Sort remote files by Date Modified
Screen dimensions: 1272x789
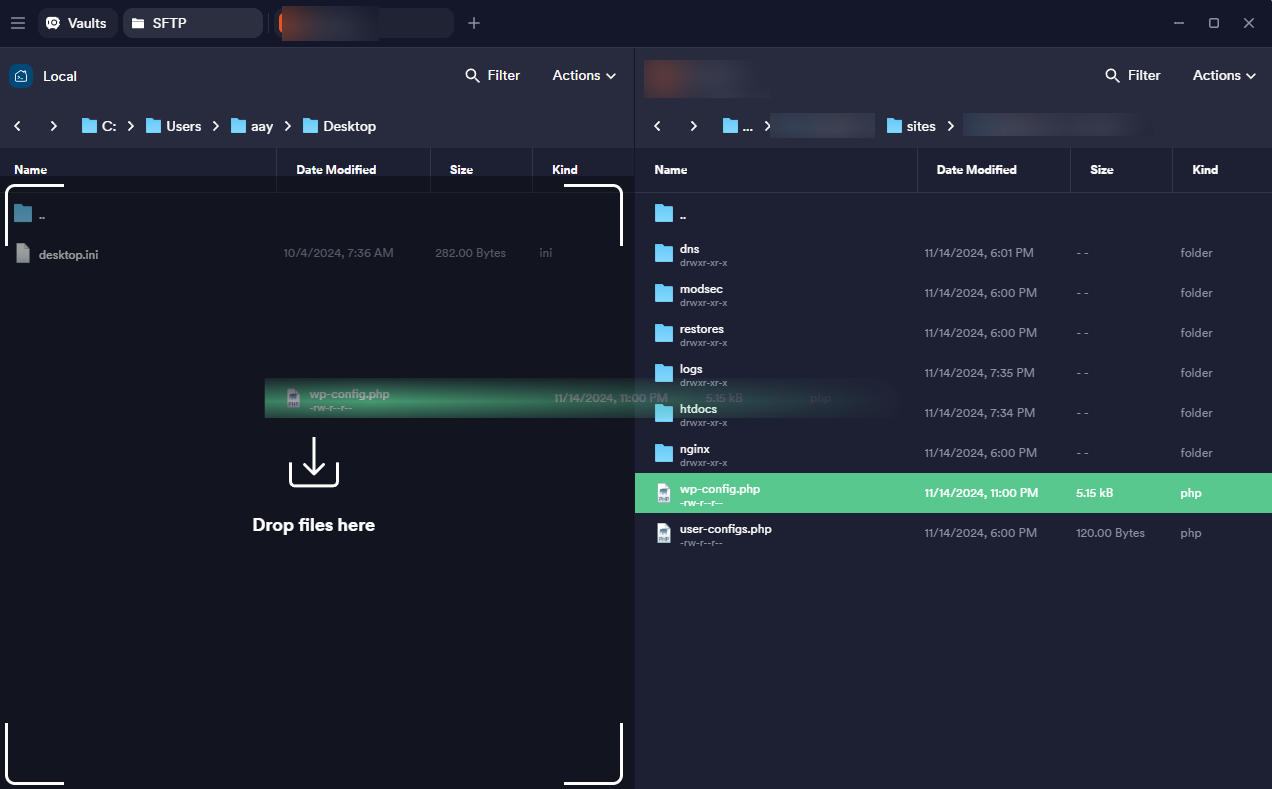click(976, 170)
